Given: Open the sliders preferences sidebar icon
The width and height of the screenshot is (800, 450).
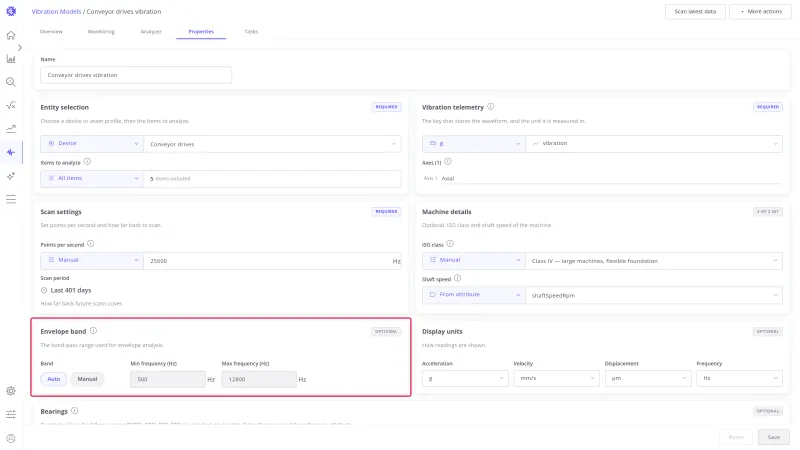Looking at the screenshot, I should 11,414.
